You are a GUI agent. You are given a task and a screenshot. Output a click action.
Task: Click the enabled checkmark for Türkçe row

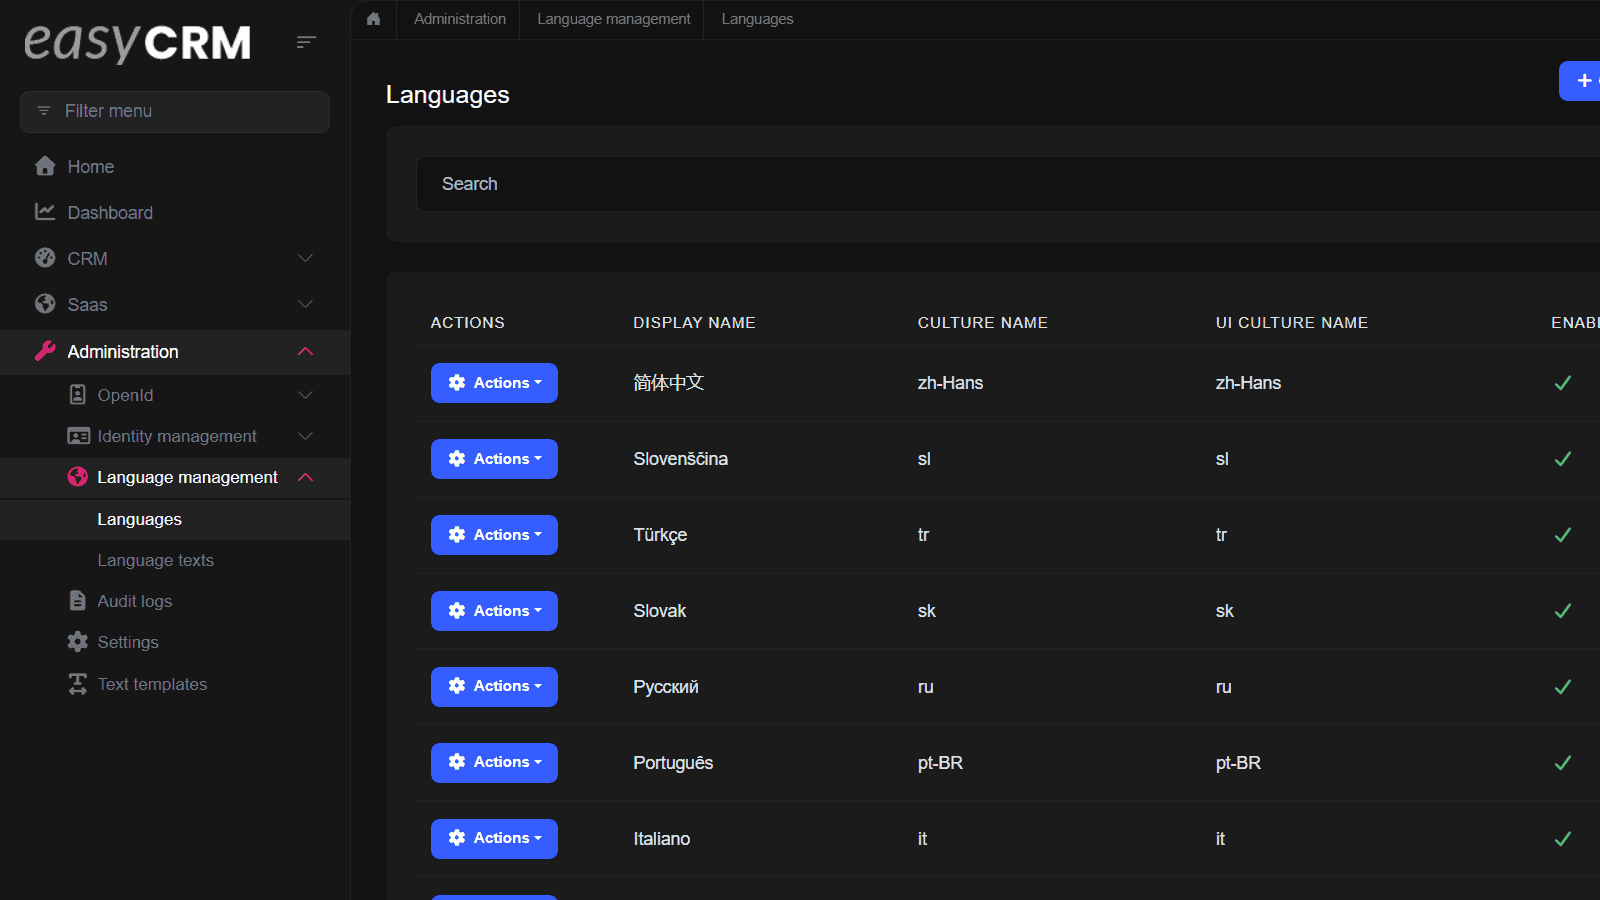[x=1563, y=535]
